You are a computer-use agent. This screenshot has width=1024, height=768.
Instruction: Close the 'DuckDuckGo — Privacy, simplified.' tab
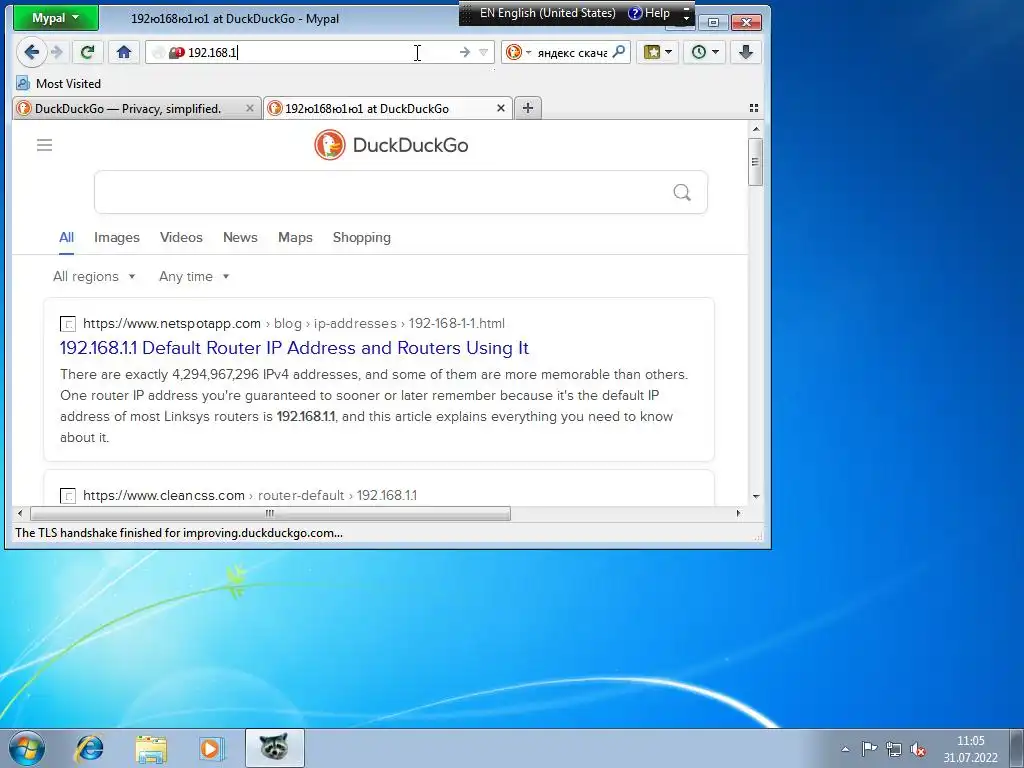pyautogui.click(x=249, y=108)
